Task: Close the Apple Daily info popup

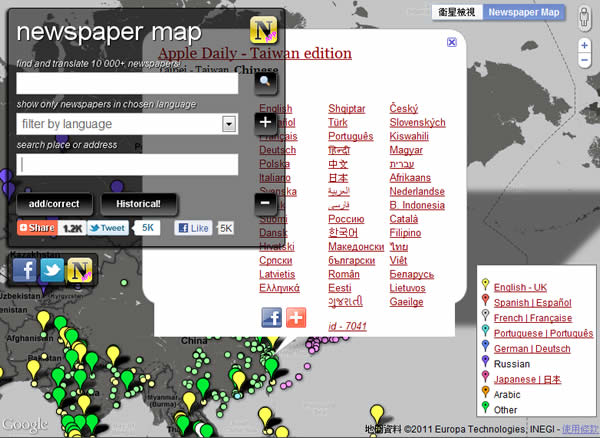Action: (452, 42)
